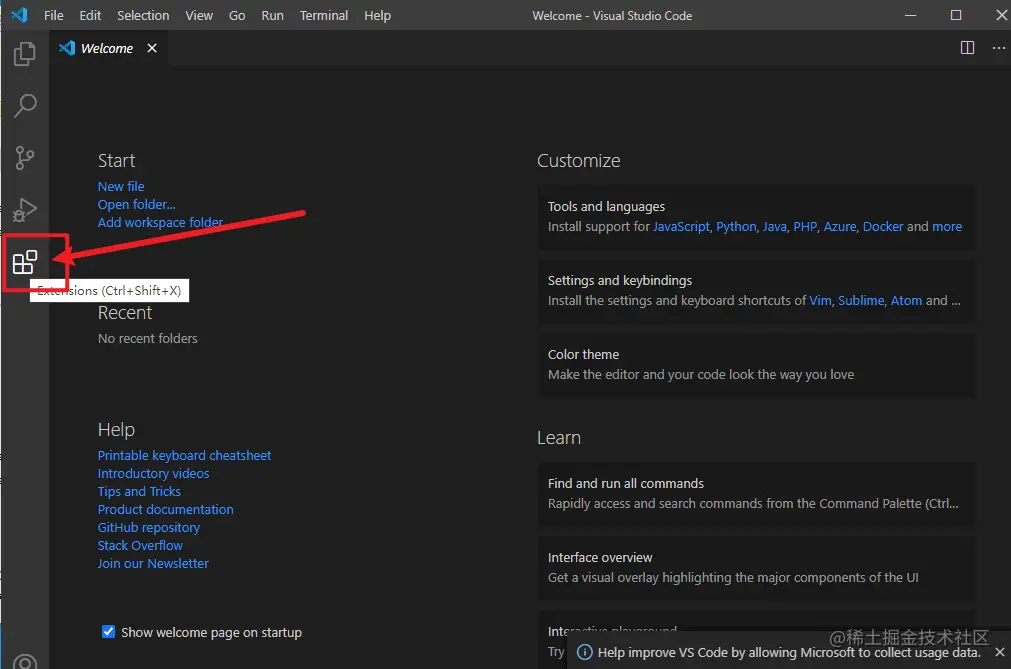The image size is (1011, 669).
Task: Open the Explorer view in activity bar
Action: click(25, 54)
